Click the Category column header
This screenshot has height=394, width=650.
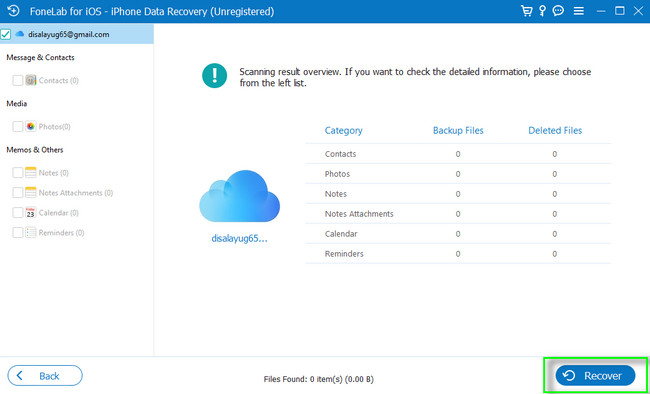pyautogui.click(x=343, y=131)
